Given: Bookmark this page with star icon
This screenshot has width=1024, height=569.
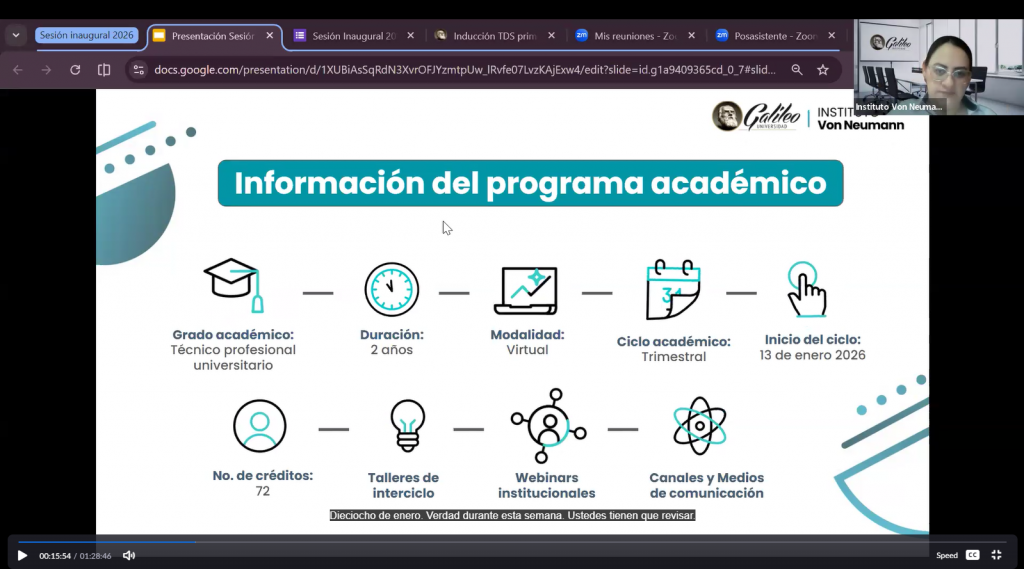Looking at the screenshot, I should tap(823, 70).
